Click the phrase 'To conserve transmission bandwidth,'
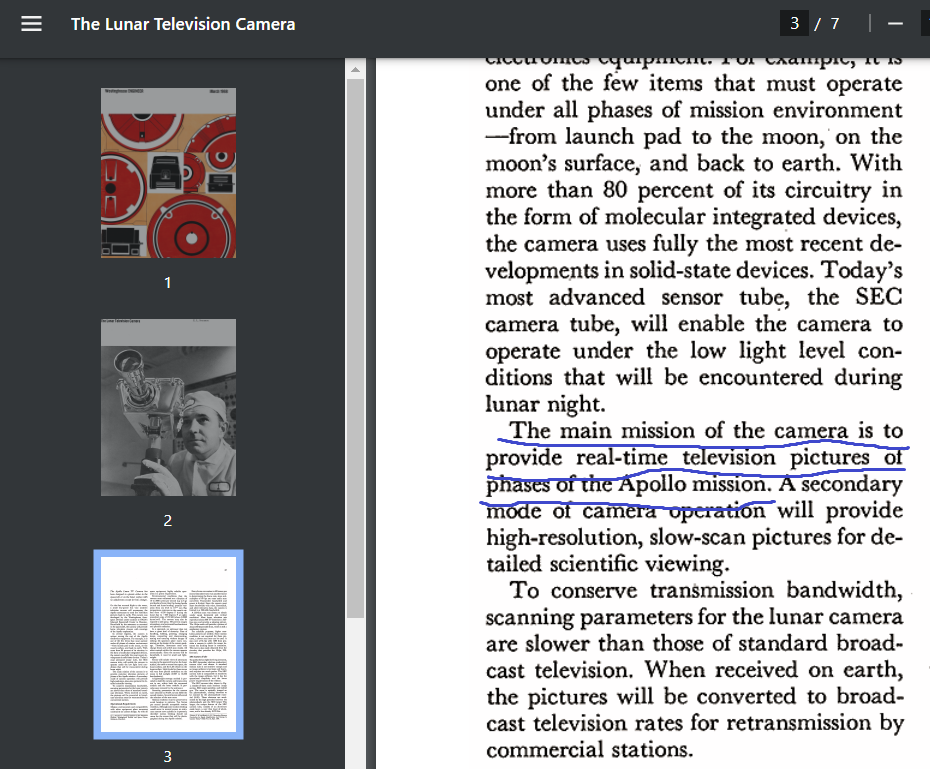930x769 pixels. pos(706,591)
